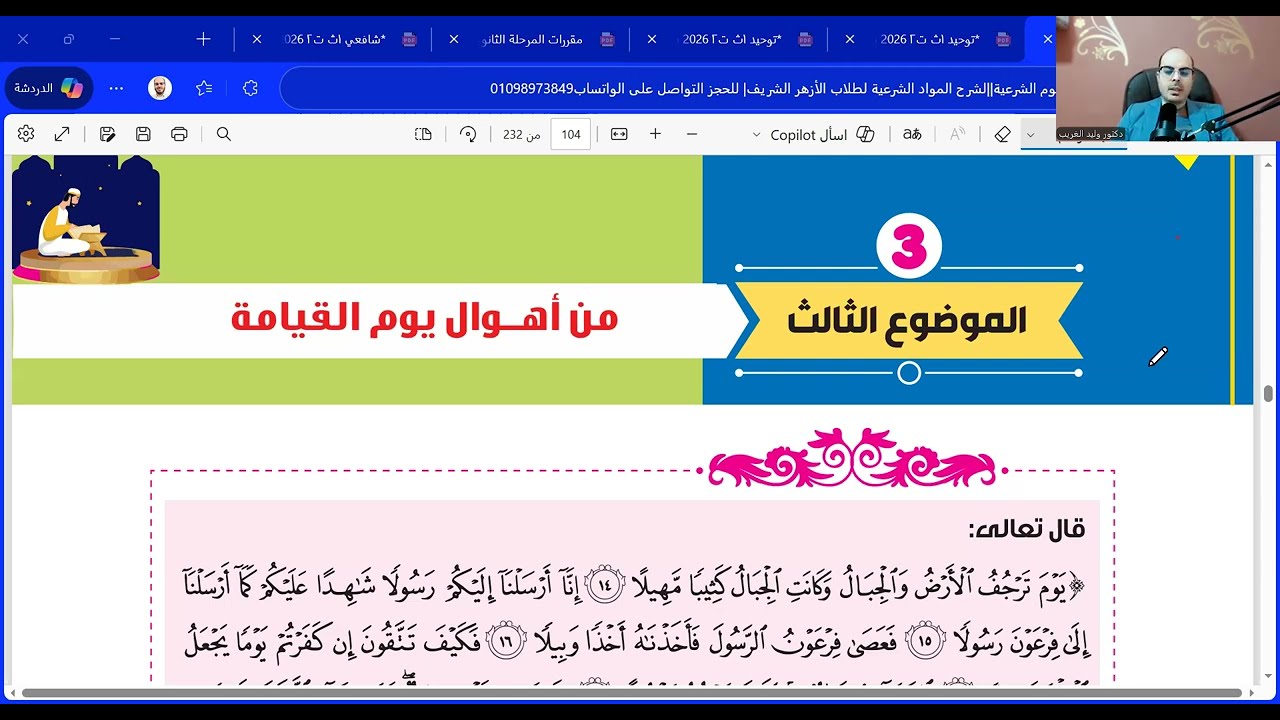The height and width of the screenshot is (720, 1280).
Task: Click the vertical scrollbar down arrow
Action: pos(1268,677)
